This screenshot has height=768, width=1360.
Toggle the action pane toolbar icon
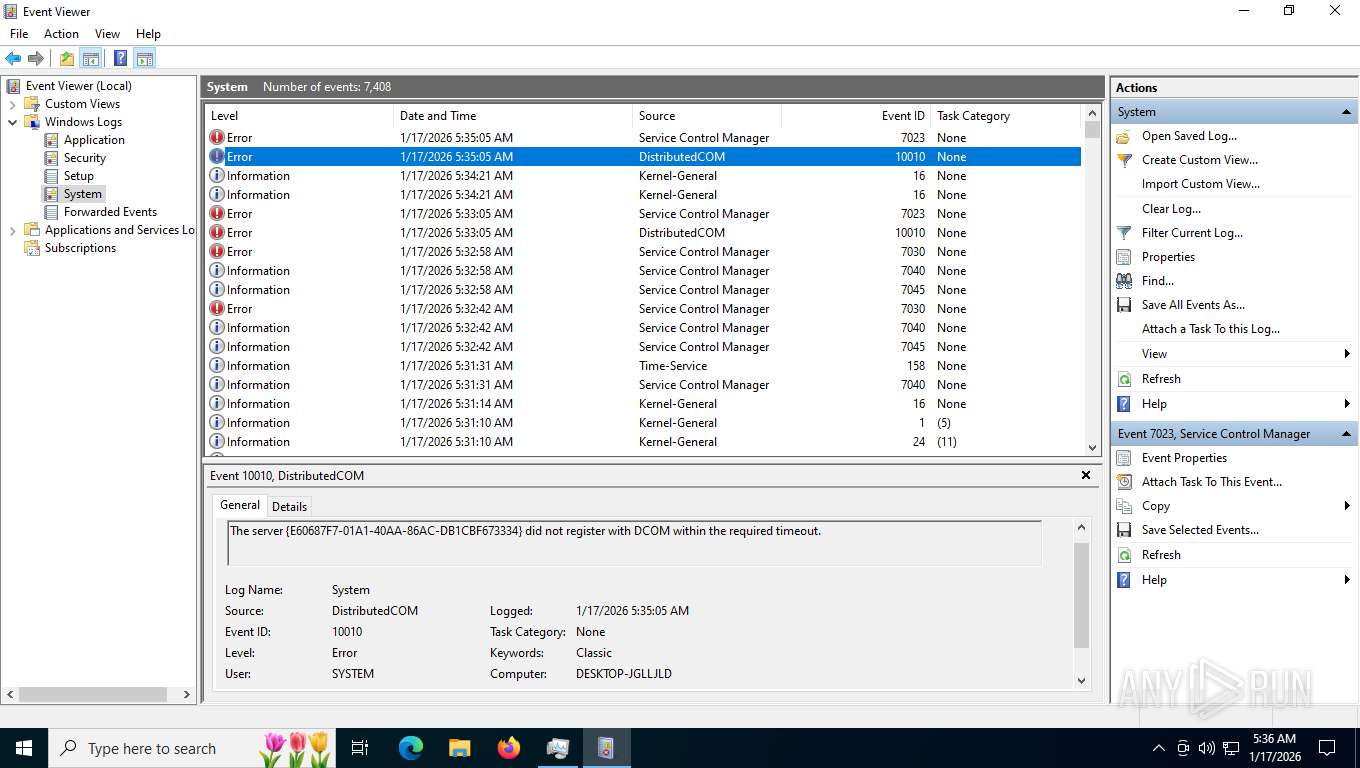144,58
